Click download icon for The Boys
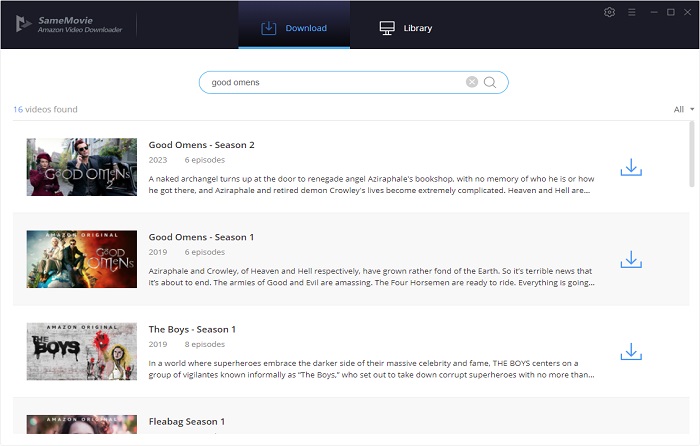This screenshot has height=446, width=700. [631, 351]
